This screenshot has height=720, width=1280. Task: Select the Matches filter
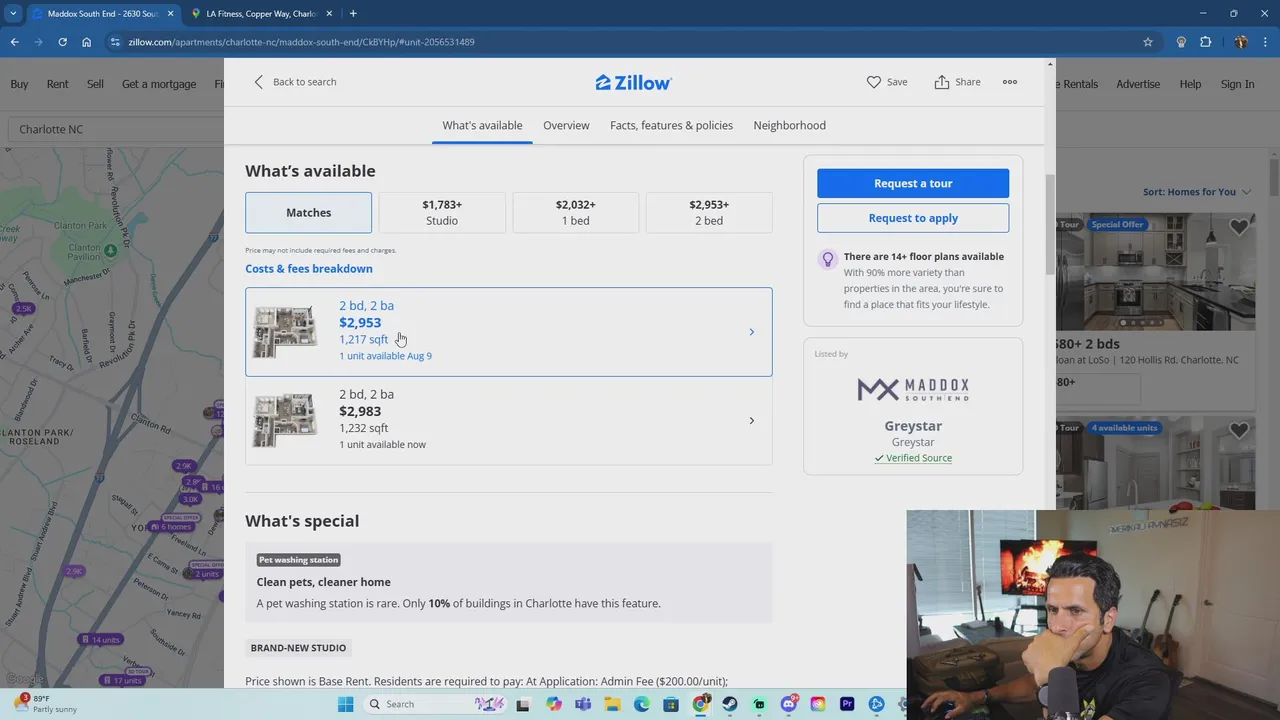point(308,212)
